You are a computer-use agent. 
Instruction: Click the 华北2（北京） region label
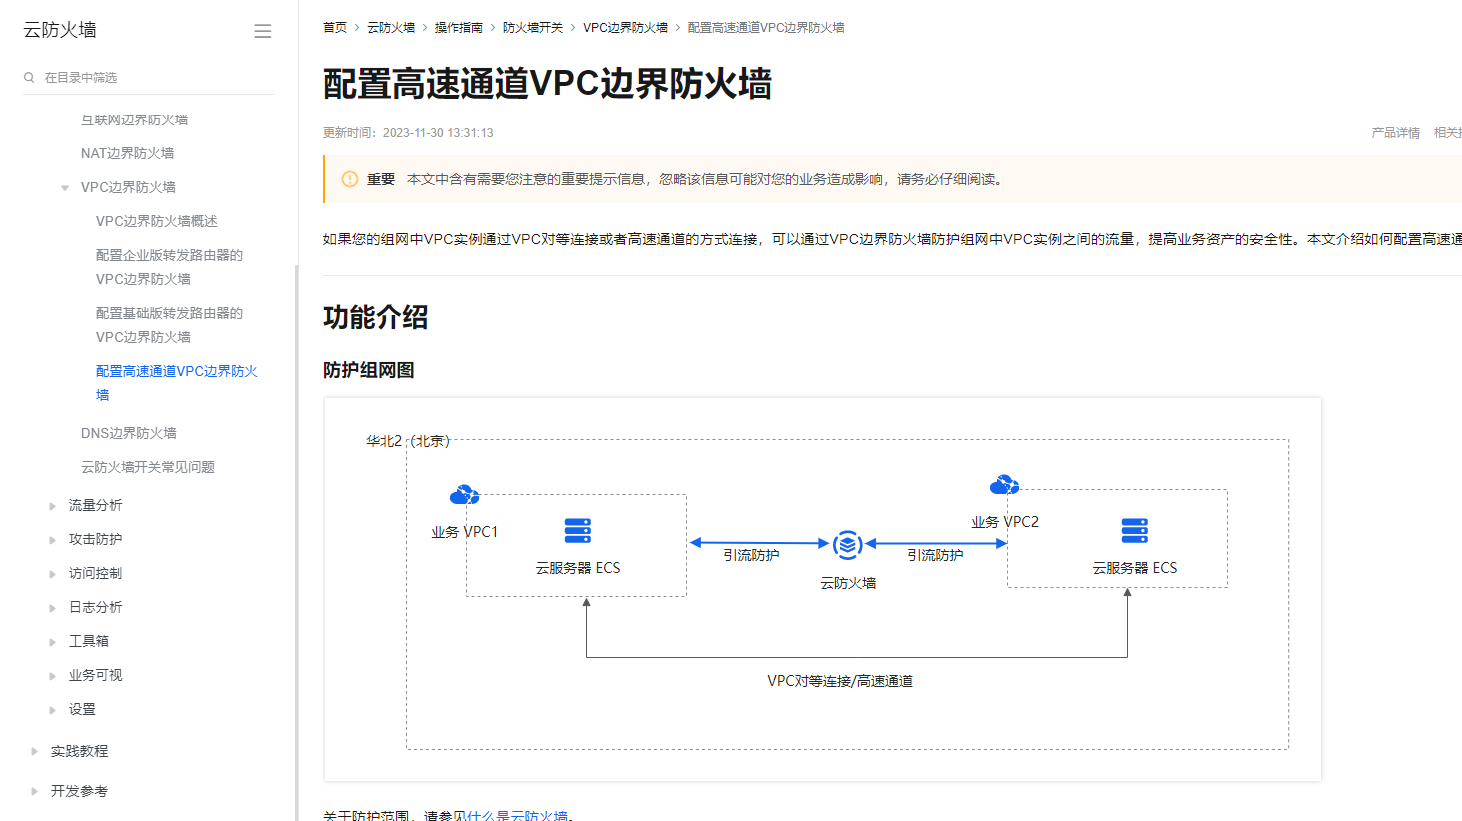408,441
